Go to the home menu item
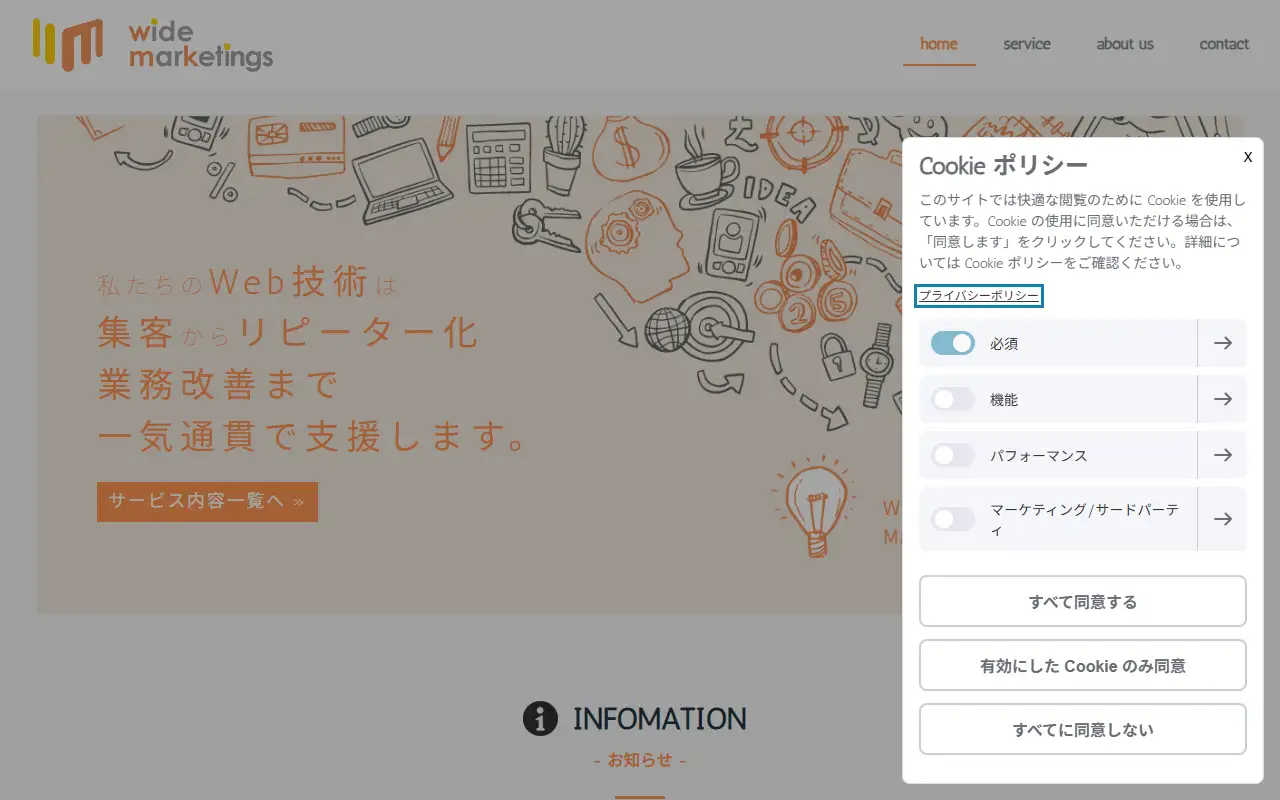1280x800 pixels. coord(939,44)
